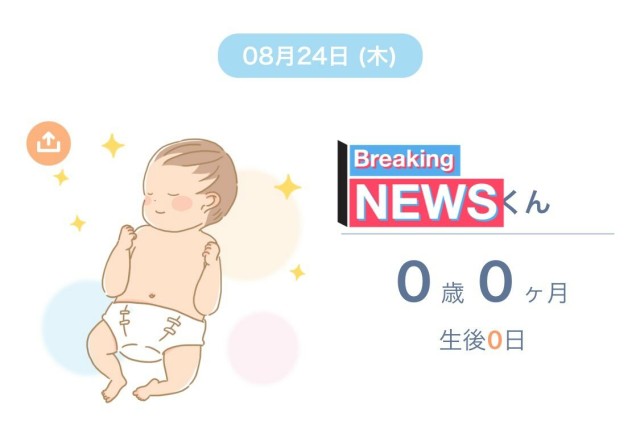This screenshot has width=640, height=446.
Task: Tap the large yellow sparkle near baby's head
Action: 113,145
